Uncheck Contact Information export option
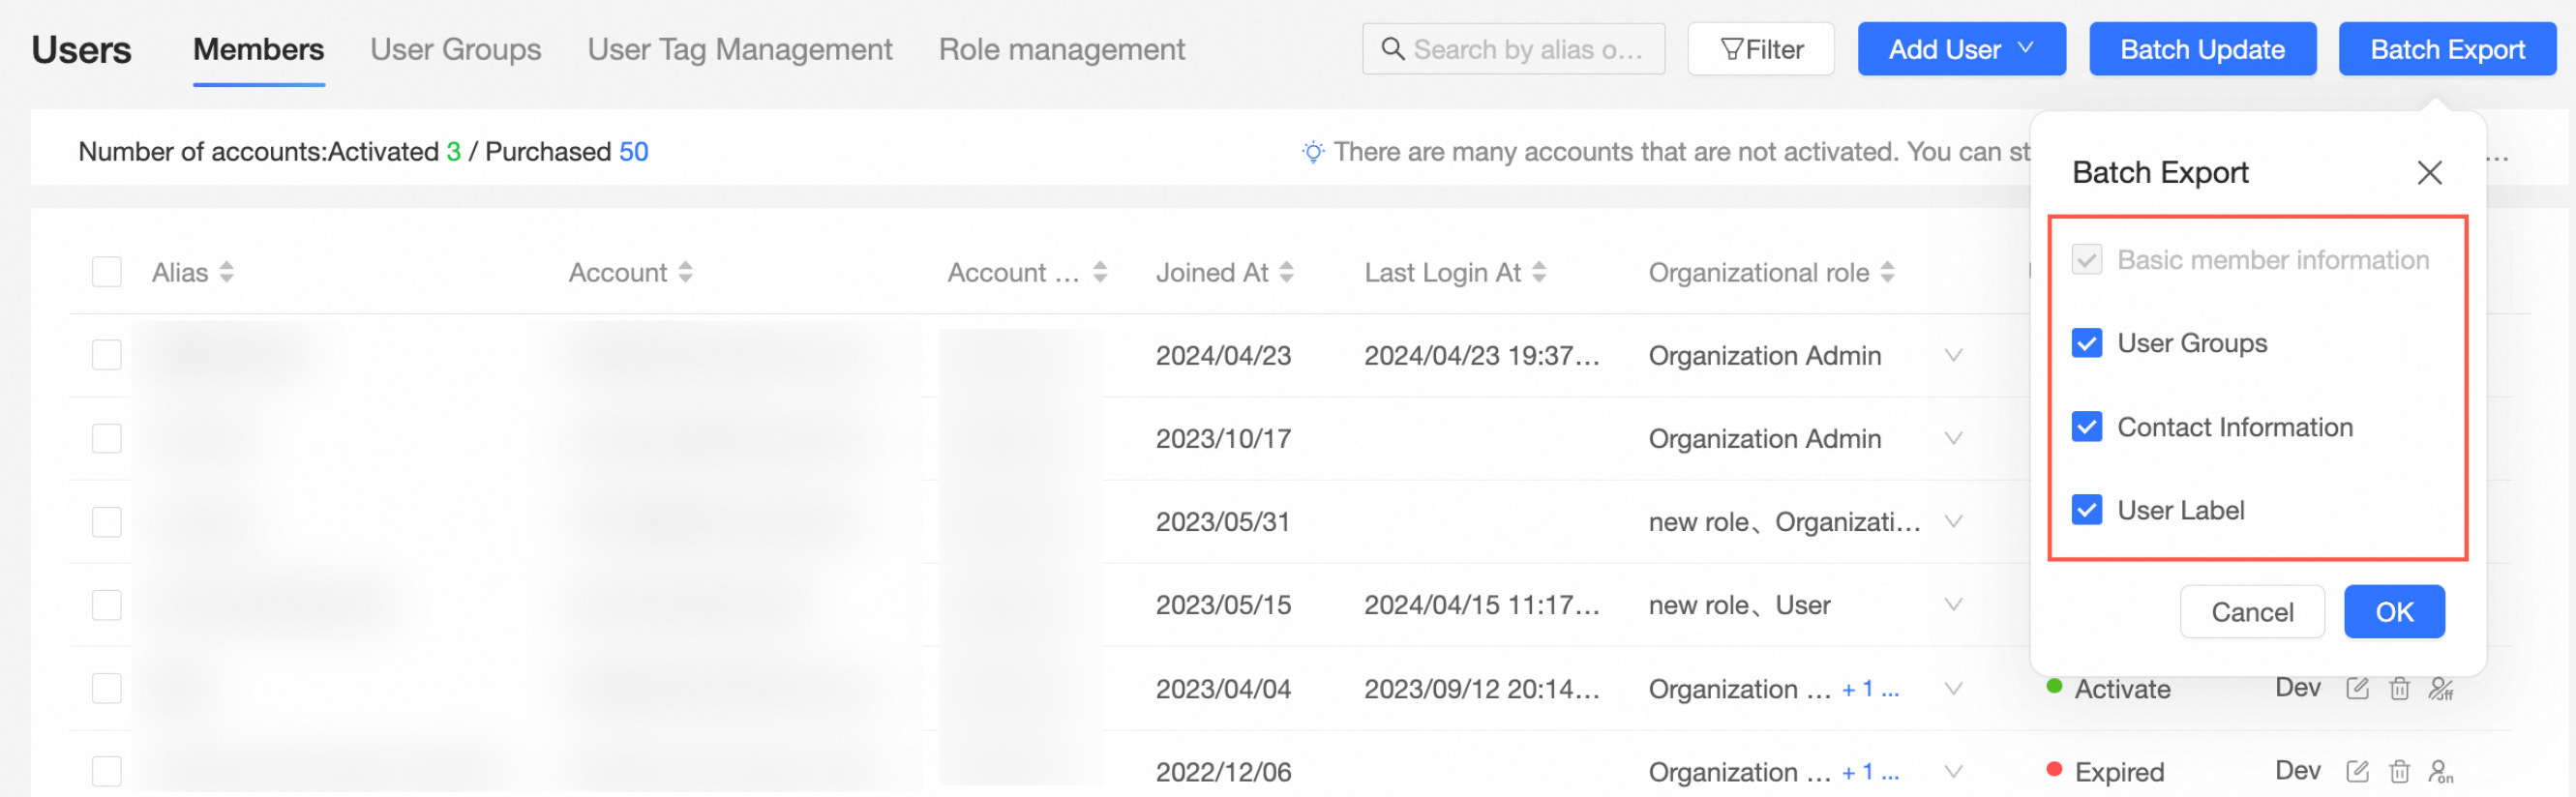2576x797 pixels. point(2087,427)
